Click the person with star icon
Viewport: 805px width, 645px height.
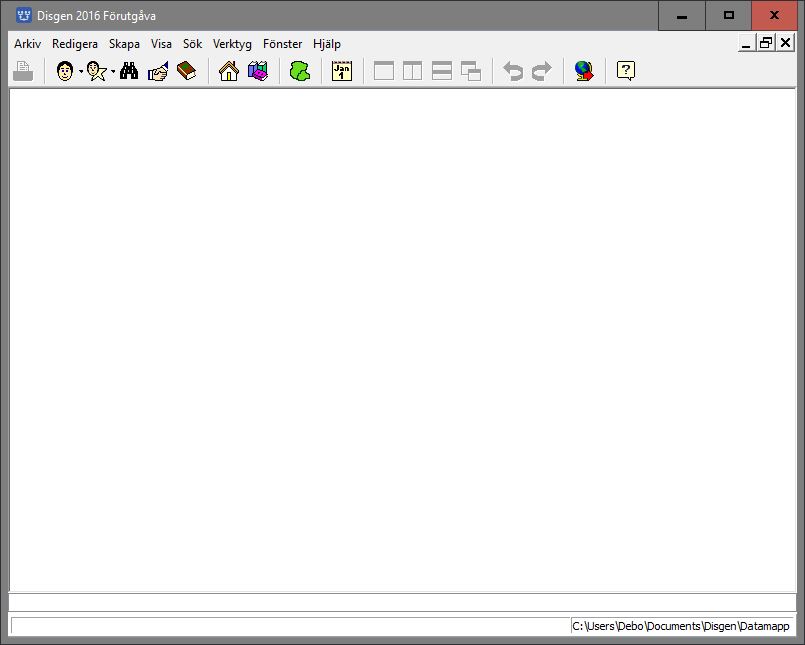tap(97, 71)
